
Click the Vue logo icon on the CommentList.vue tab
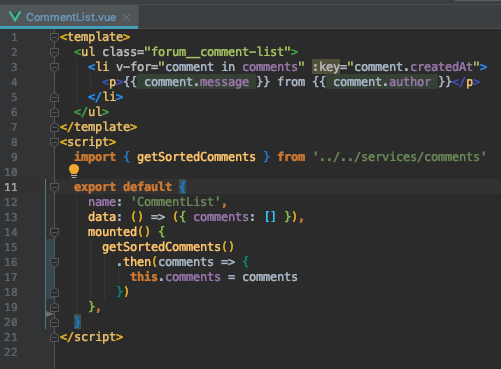point(15,16)
